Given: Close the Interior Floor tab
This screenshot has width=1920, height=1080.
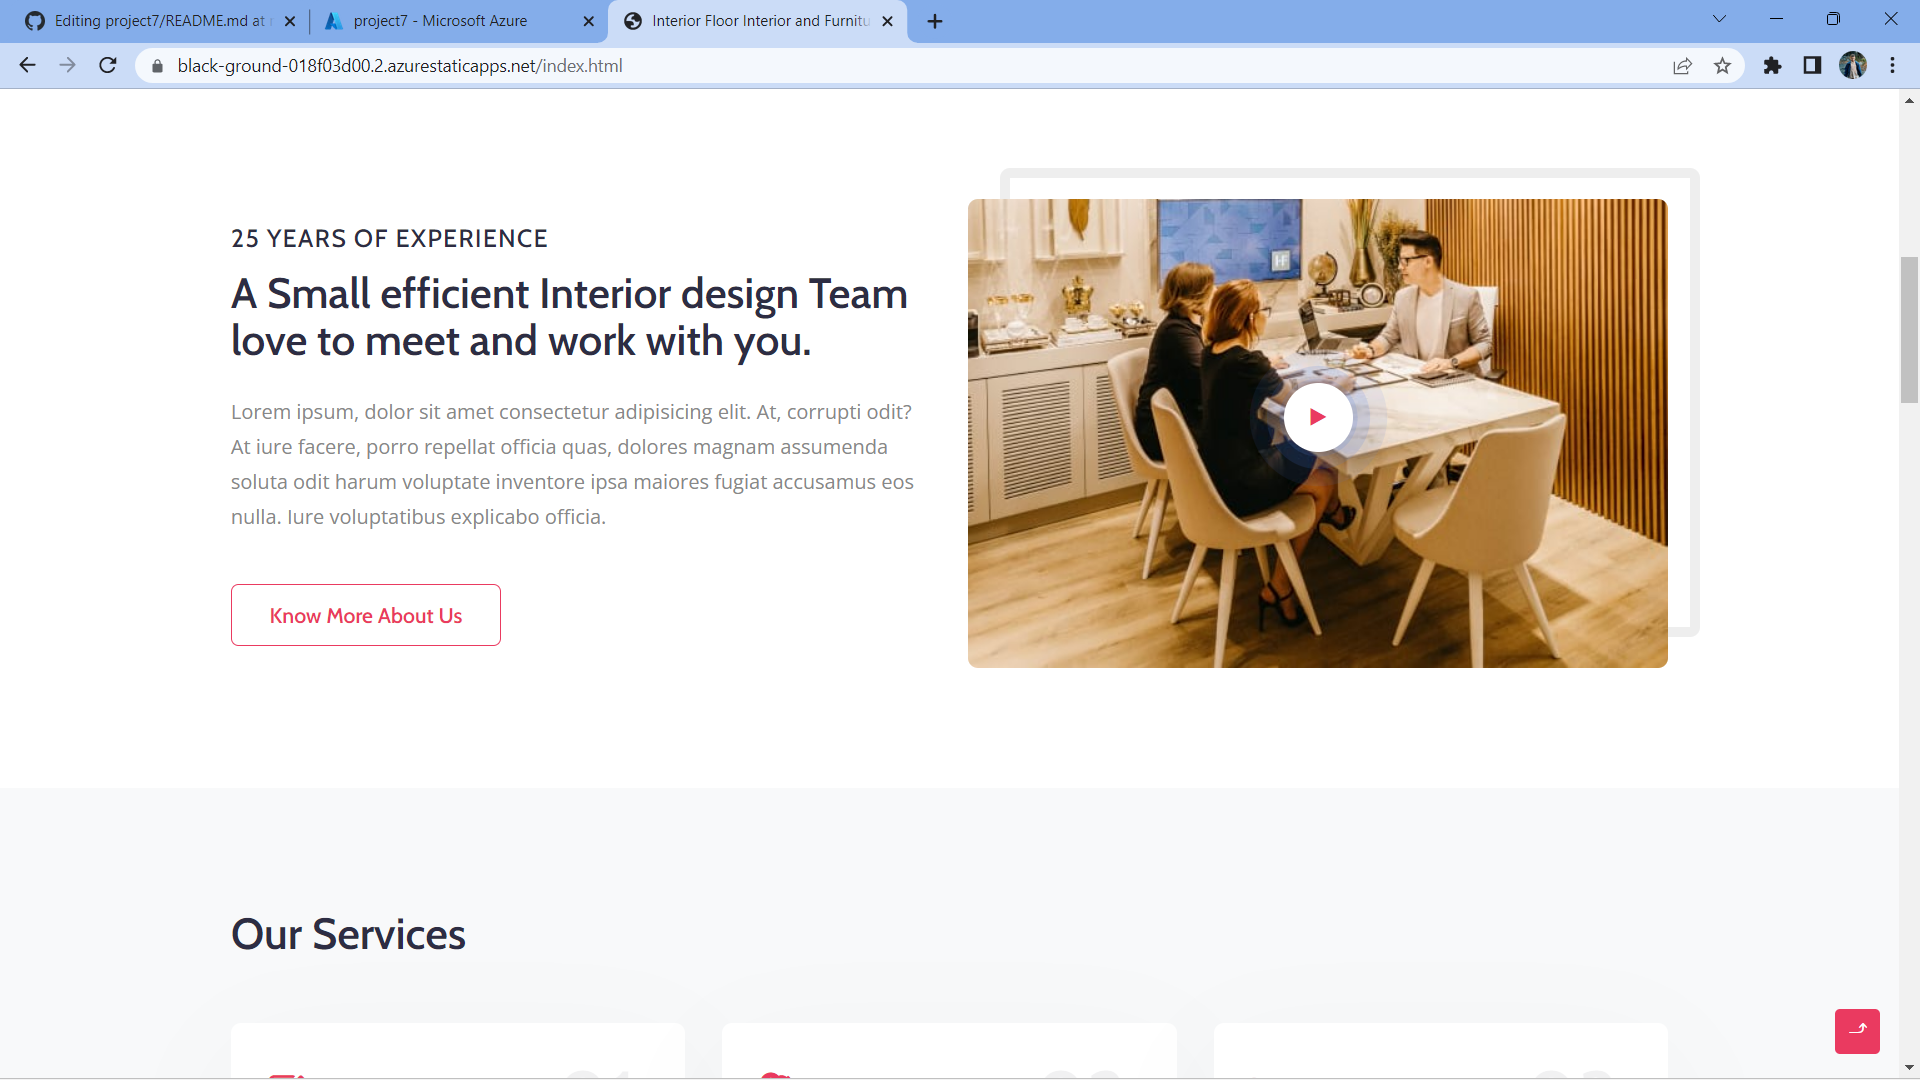Looking at the screenshot, I should pyautogui.click(x=887, y=21).
